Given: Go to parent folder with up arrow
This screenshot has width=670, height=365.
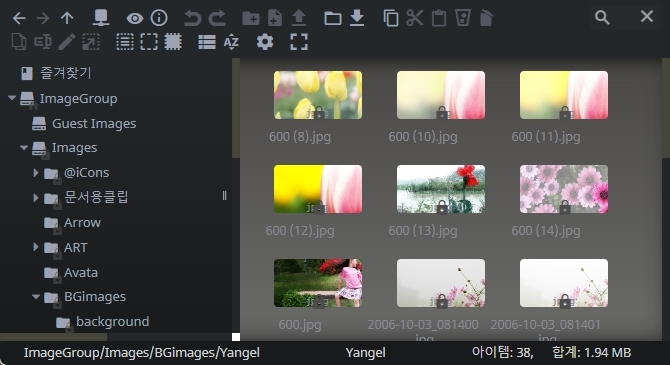Looking at the screenshot, I should coord(67,18).
